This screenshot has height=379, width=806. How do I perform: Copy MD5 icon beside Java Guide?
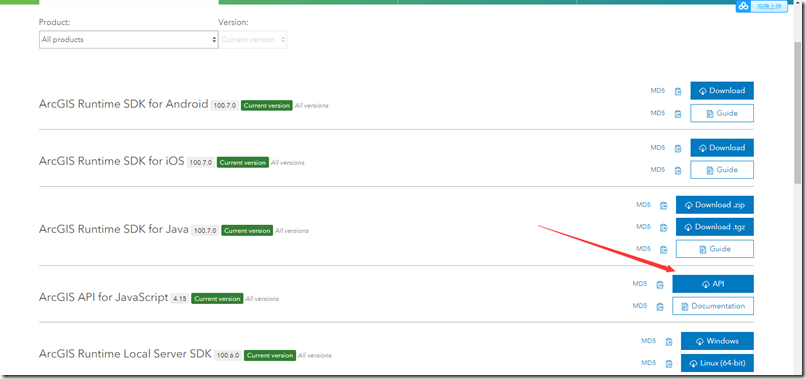pyautogui.click(x=664, y=249)
